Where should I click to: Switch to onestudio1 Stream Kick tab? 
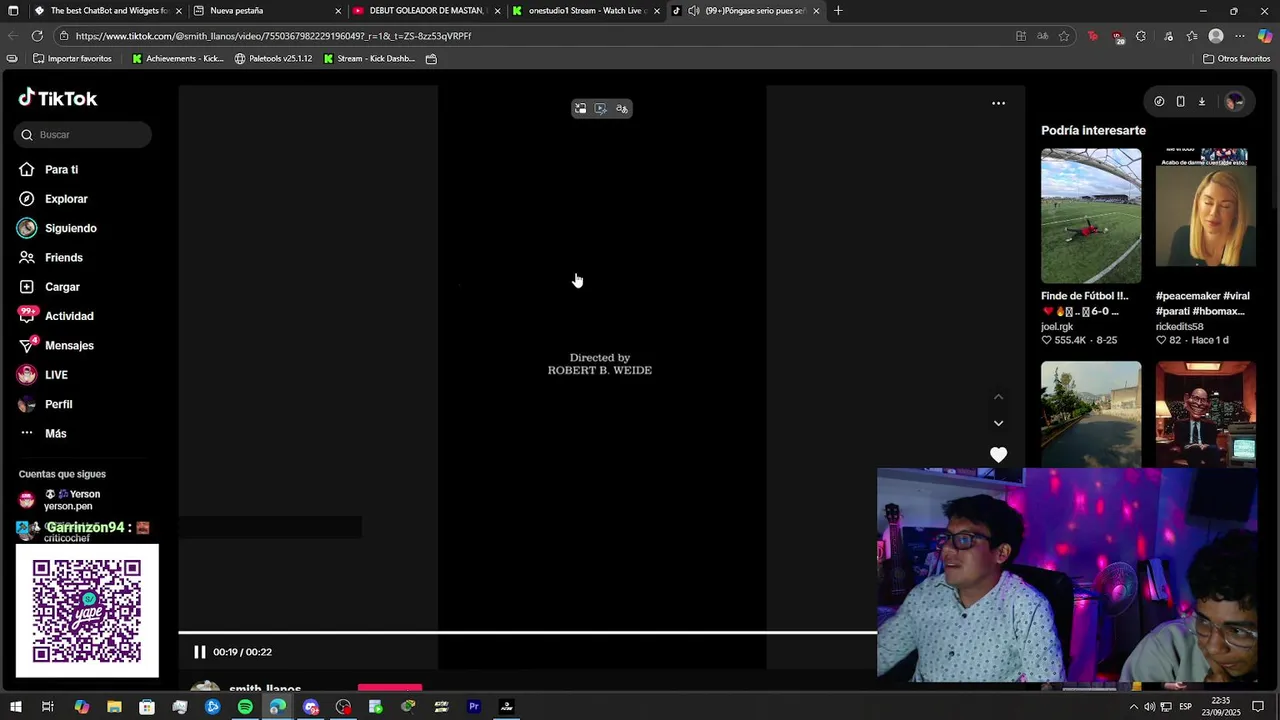584,11
